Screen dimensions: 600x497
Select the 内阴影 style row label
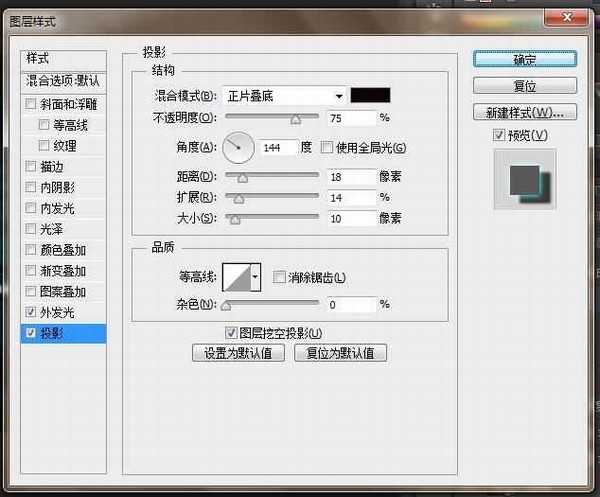[x=57, y=187]
